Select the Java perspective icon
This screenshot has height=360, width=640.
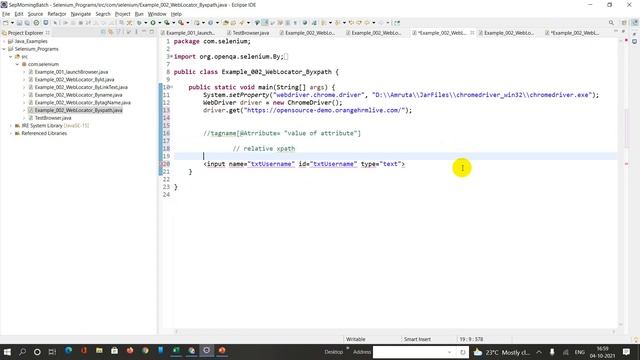point(635,23)
